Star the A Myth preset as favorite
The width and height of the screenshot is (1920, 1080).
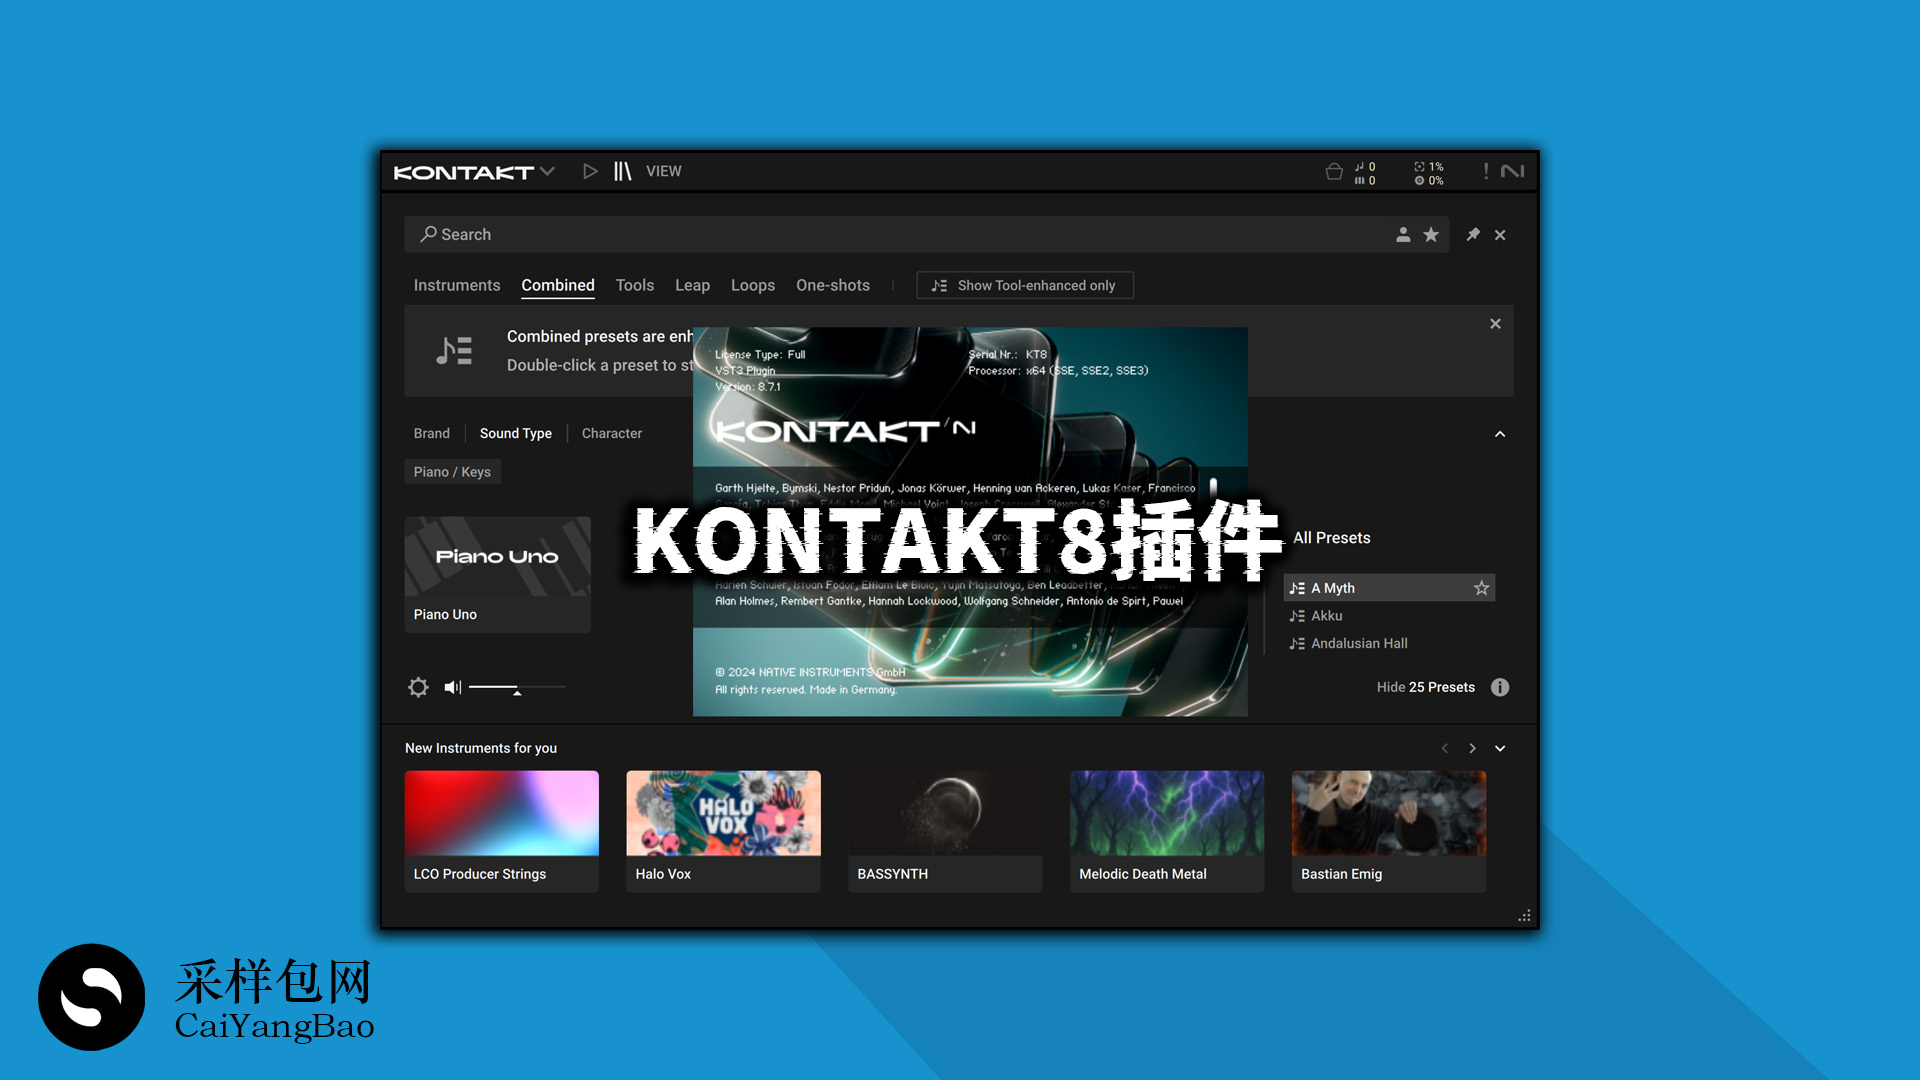(1481, 588)
